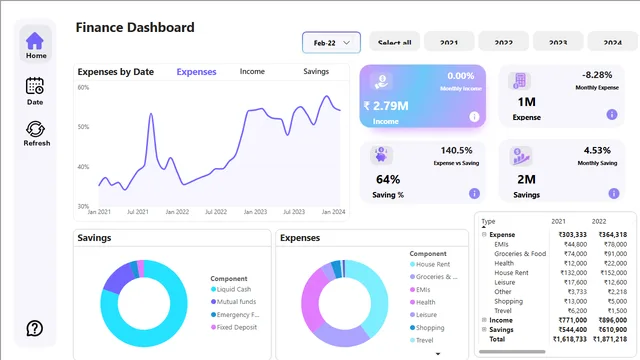Click the 2021 table column header

pyautogui.click(x=558, y=221)
